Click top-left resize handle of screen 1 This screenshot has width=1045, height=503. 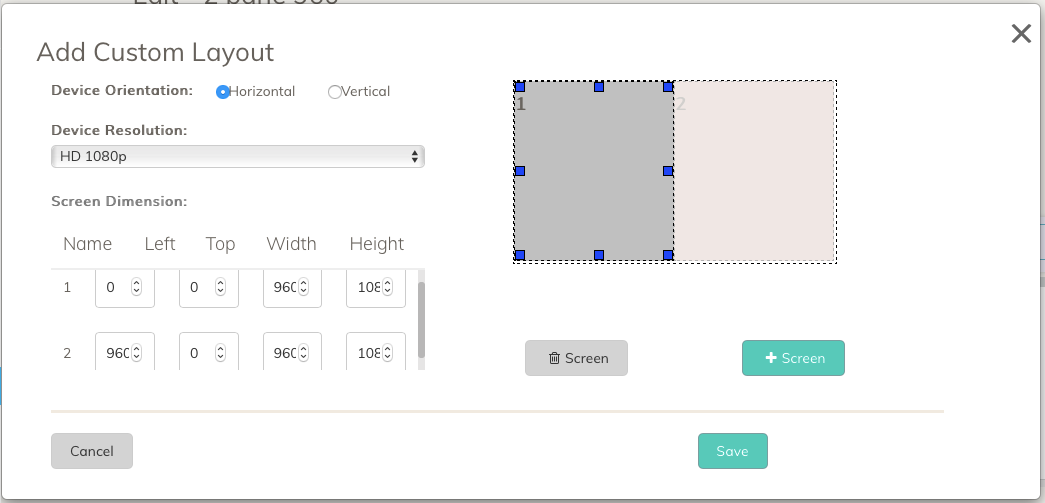[x=520, y=87]
